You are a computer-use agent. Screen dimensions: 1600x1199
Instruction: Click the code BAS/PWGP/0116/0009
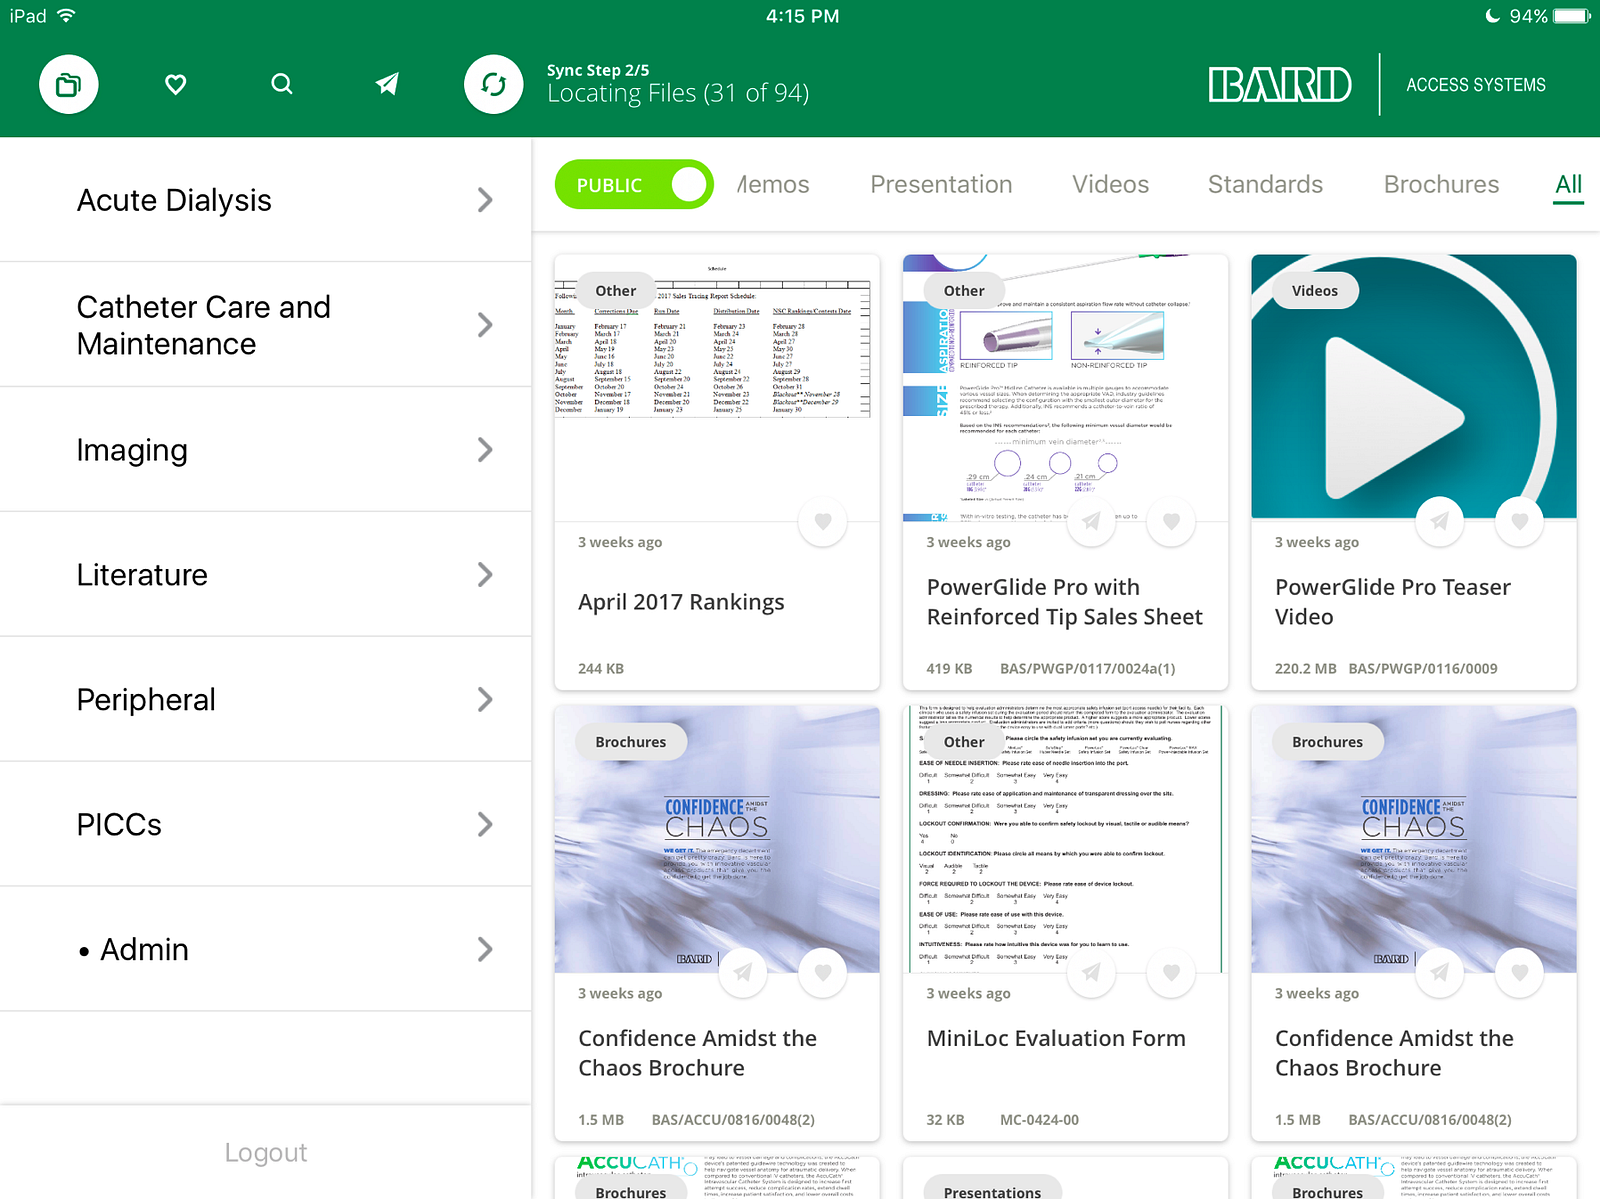click(1423, 669)
